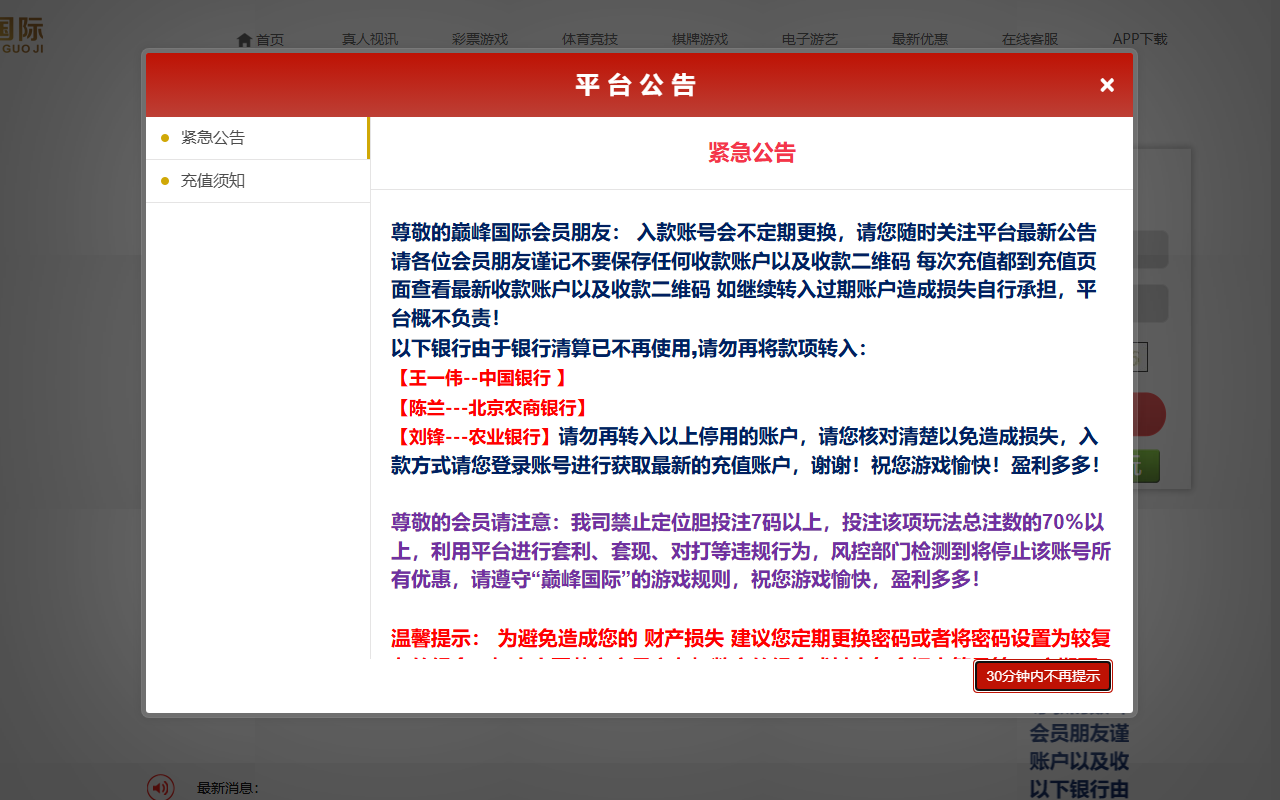Click the site logo at top left
Viewport: 1280px width, 800px height.
tap(22, 35)
